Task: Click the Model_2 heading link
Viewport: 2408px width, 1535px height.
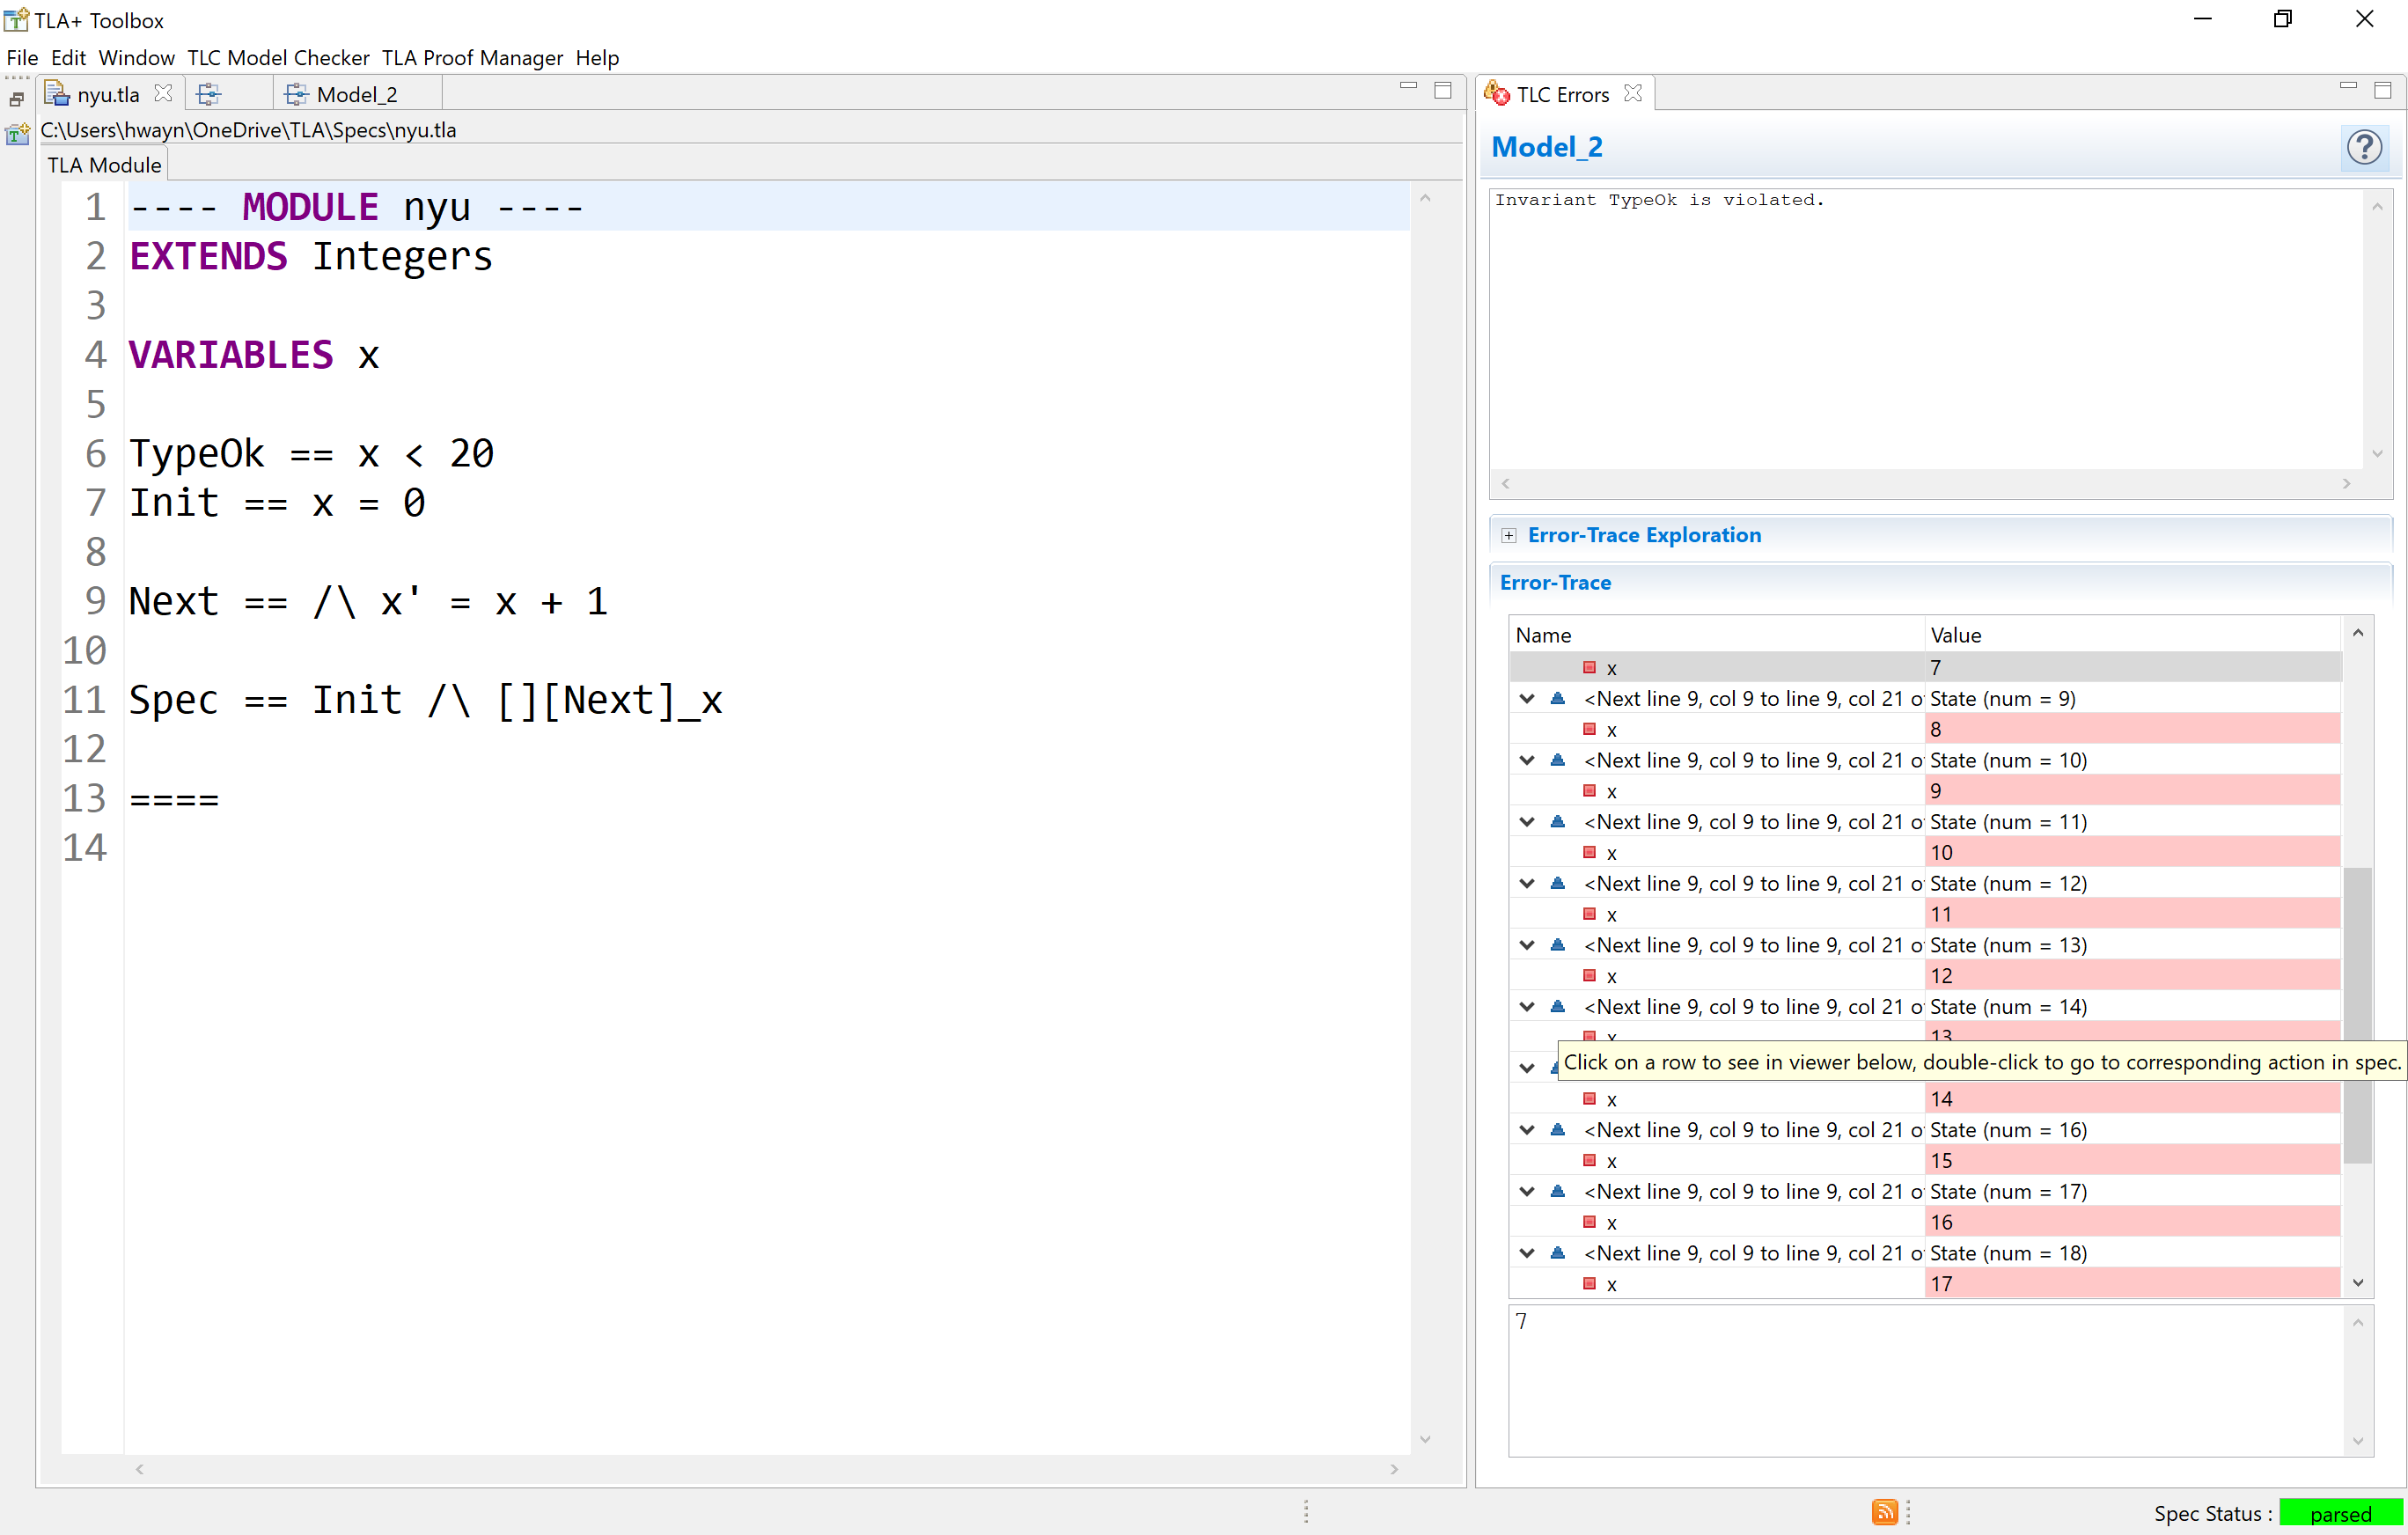Action: (1547, 147)
